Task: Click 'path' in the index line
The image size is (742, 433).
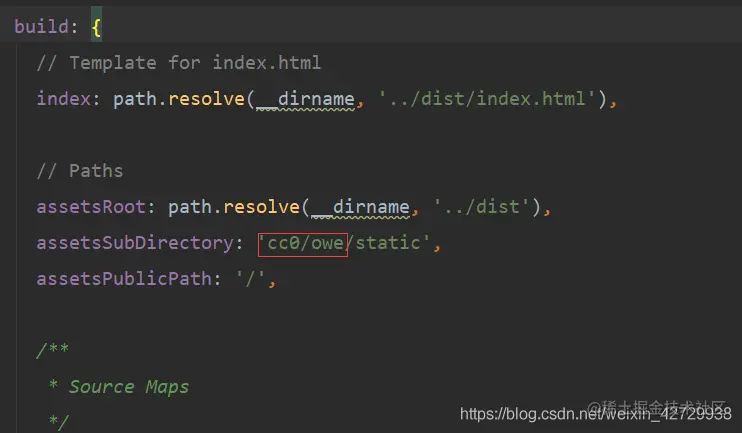Action: point(134,99)
